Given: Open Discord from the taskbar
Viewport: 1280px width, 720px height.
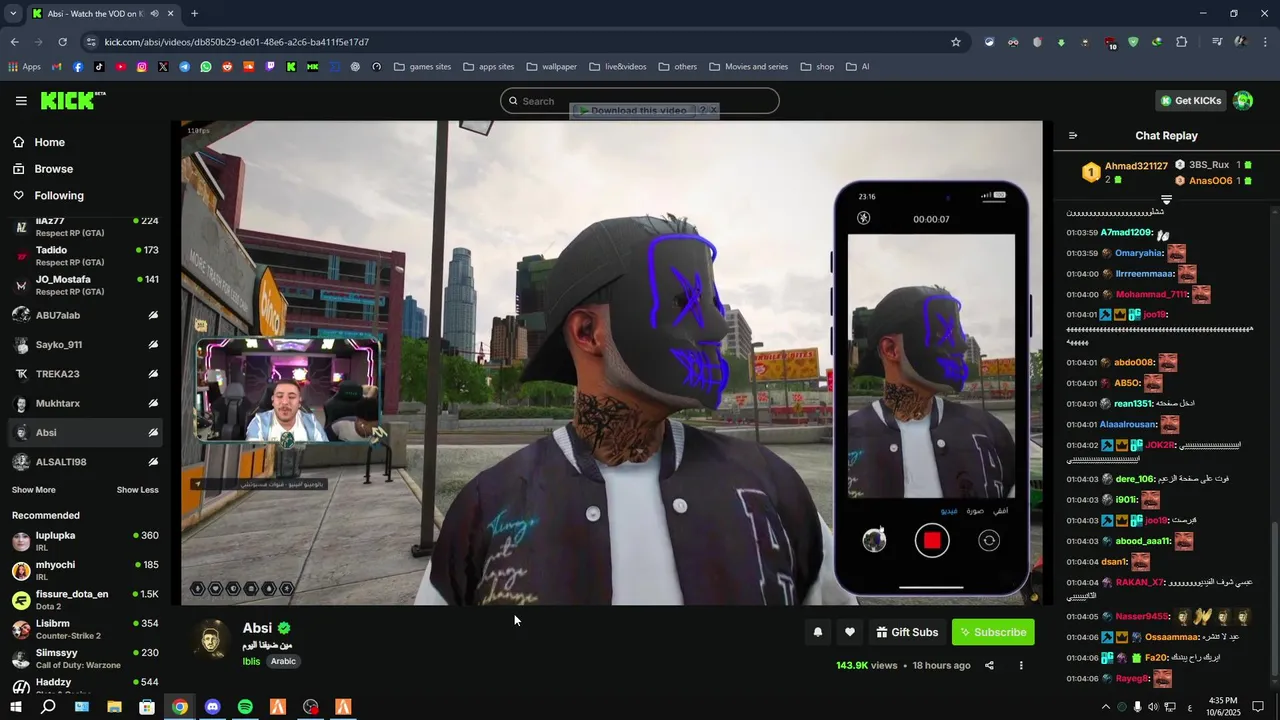Looking at the screenshot, I should click(x=212, y=707).
